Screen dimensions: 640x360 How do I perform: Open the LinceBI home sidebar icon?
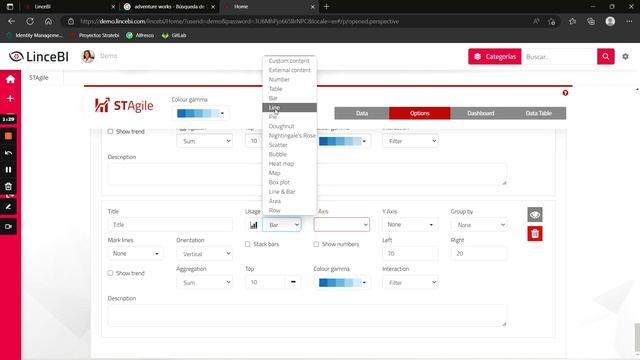point(10,79)
